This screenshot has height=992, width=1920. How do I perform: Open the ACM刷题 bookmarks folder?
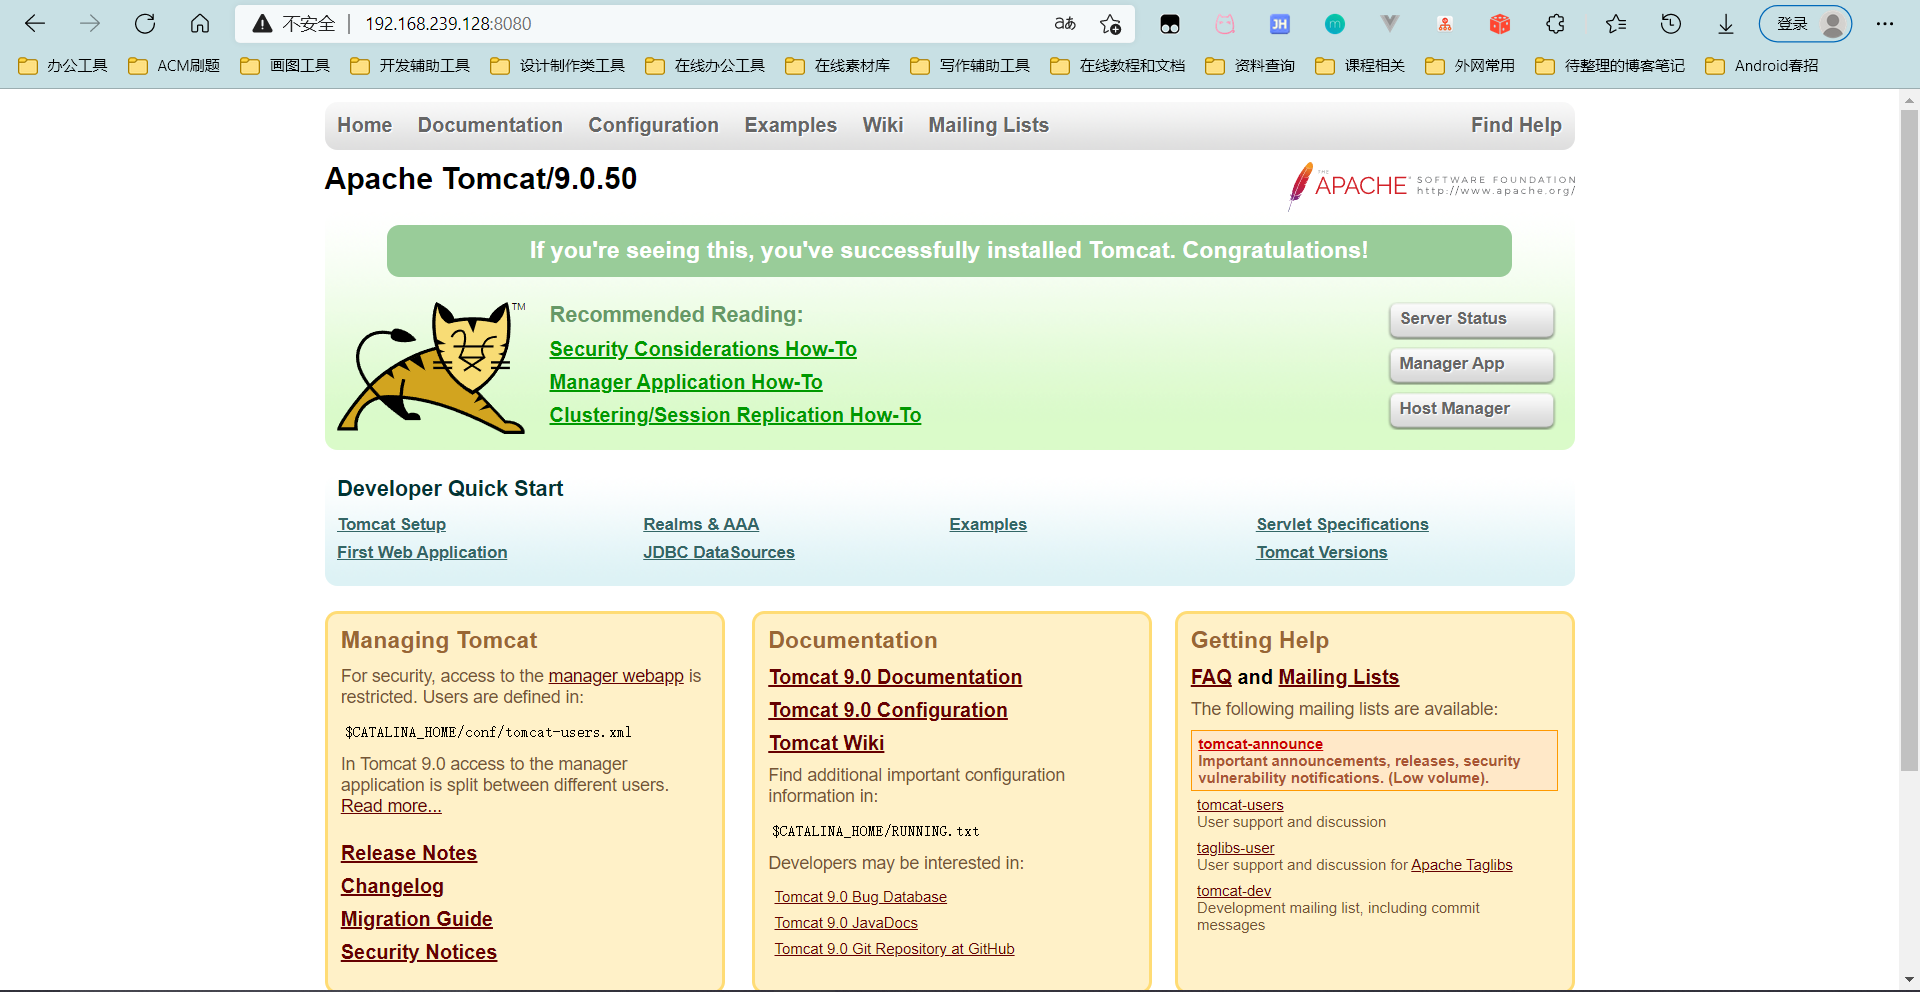click(174, 66)
